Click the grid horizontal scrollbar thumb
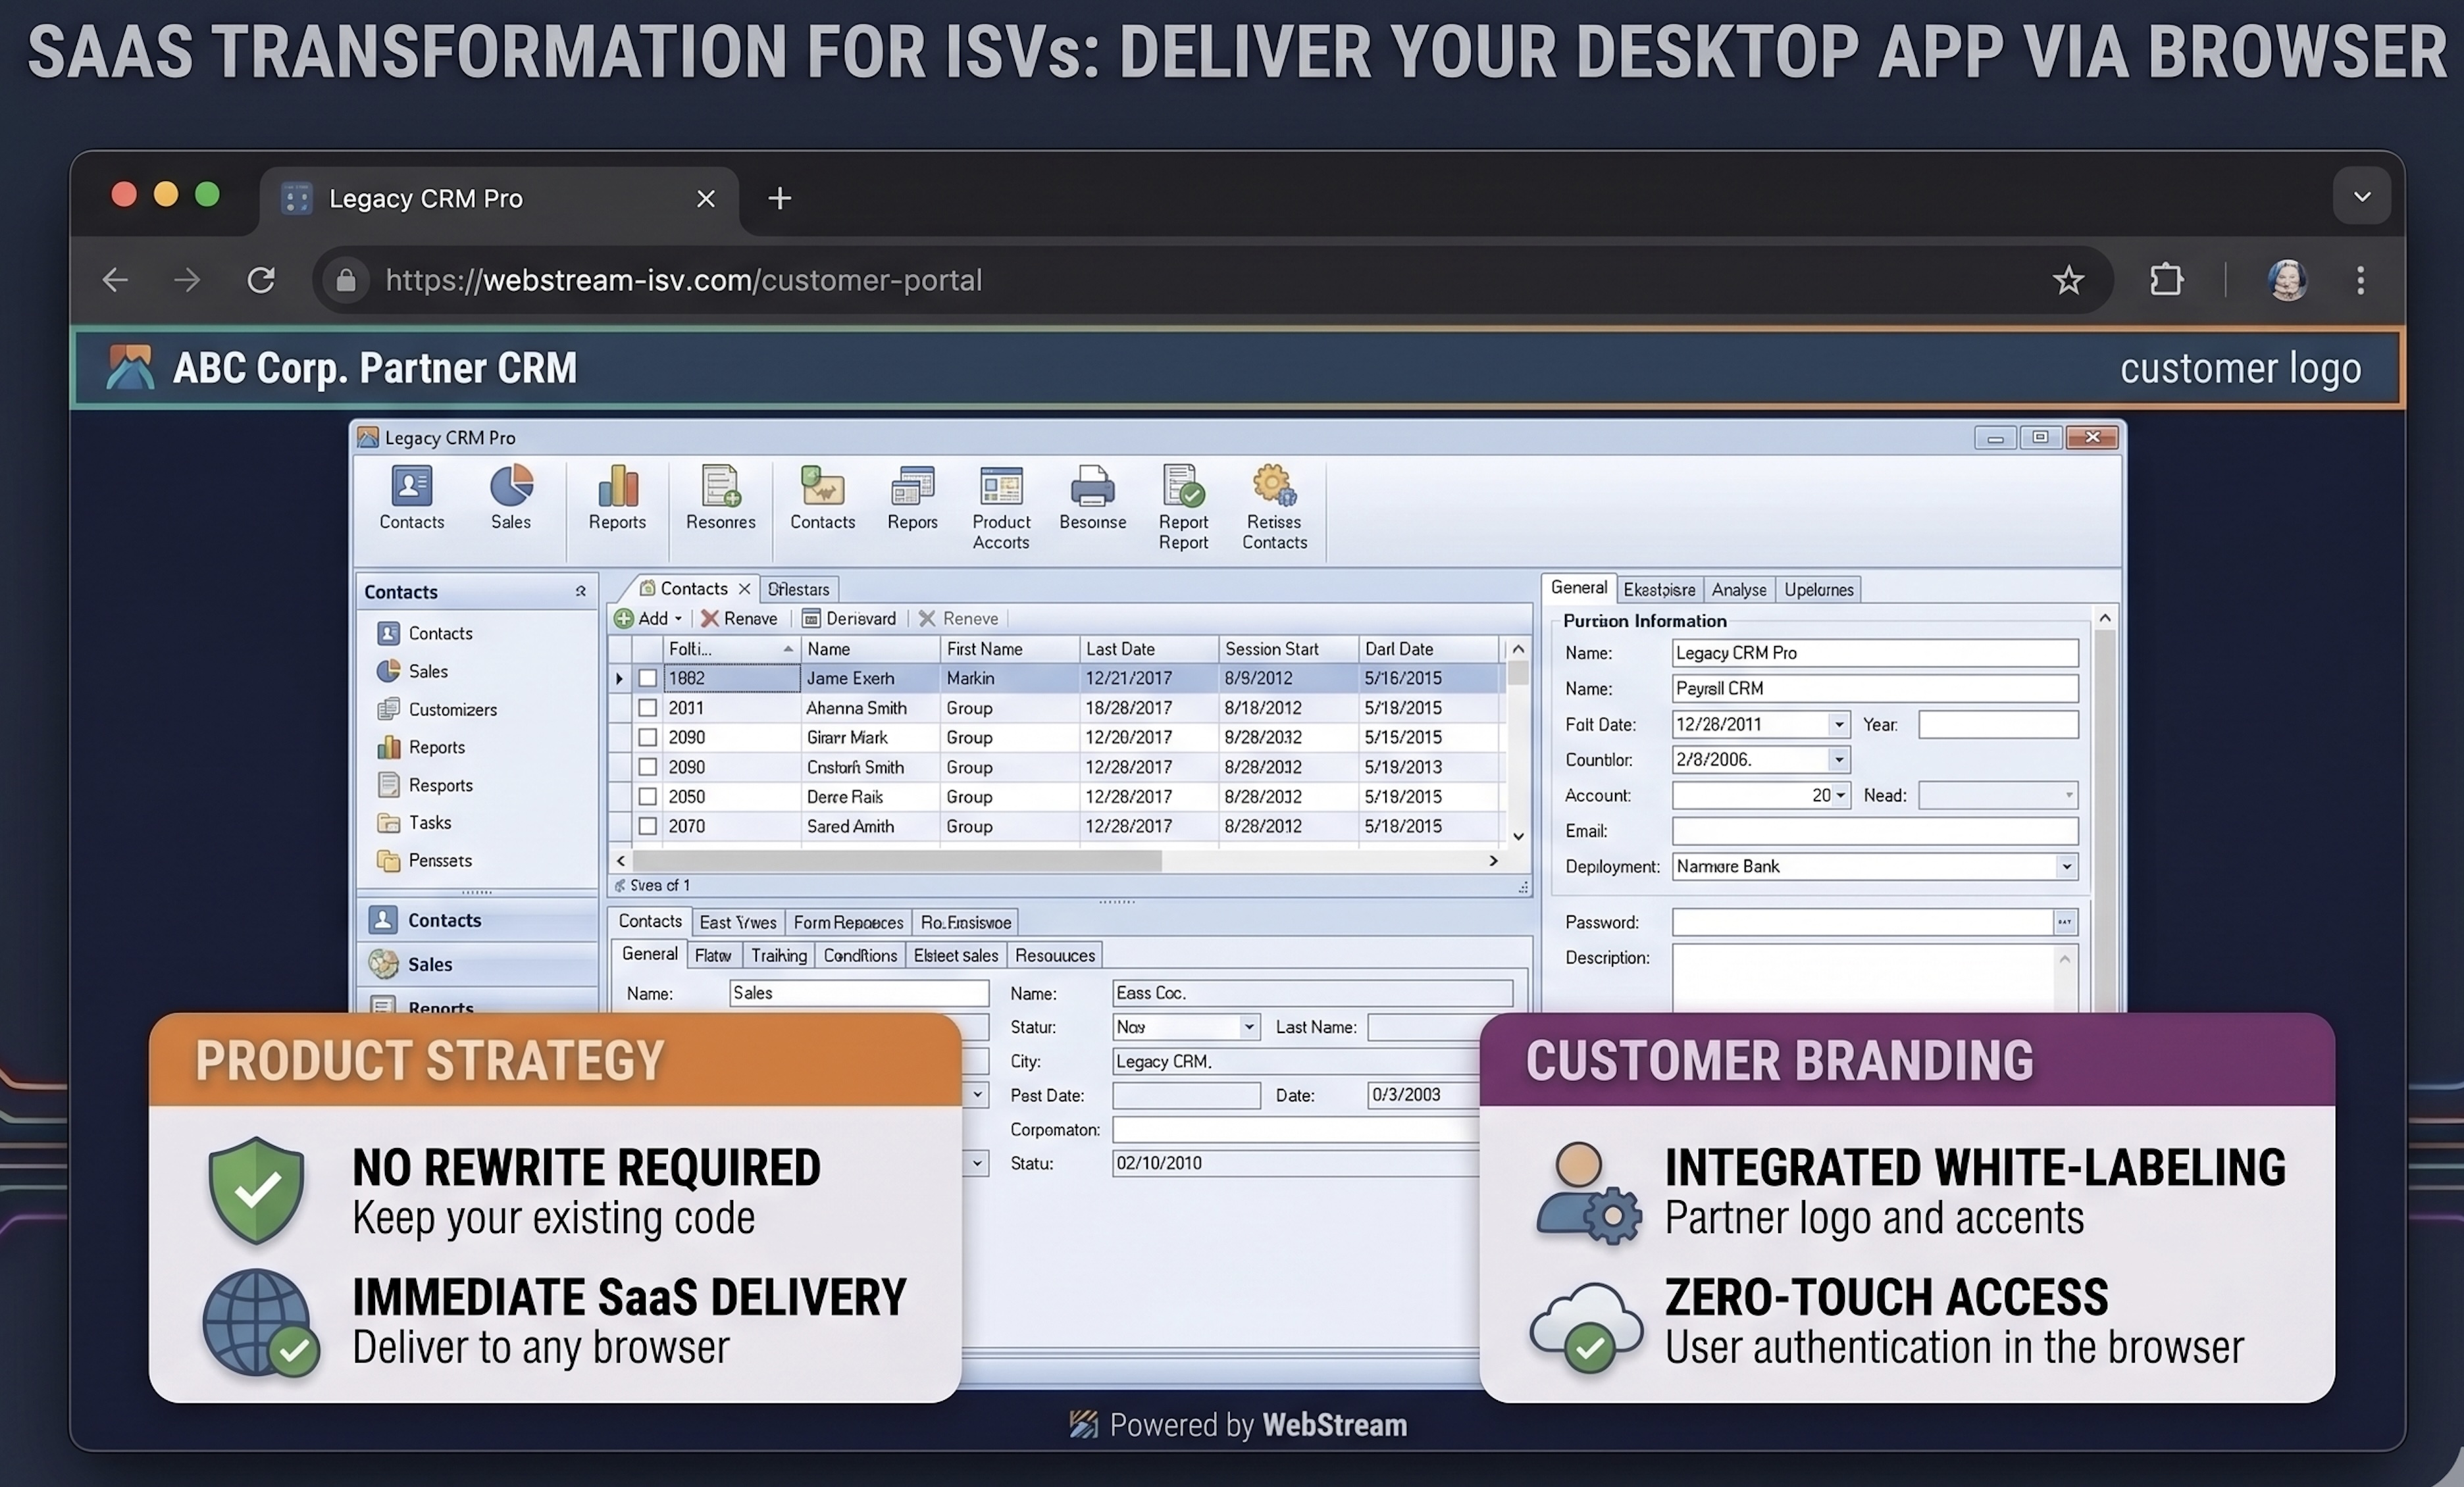This screenshot has width=2464, height=1487. point(897,861)
